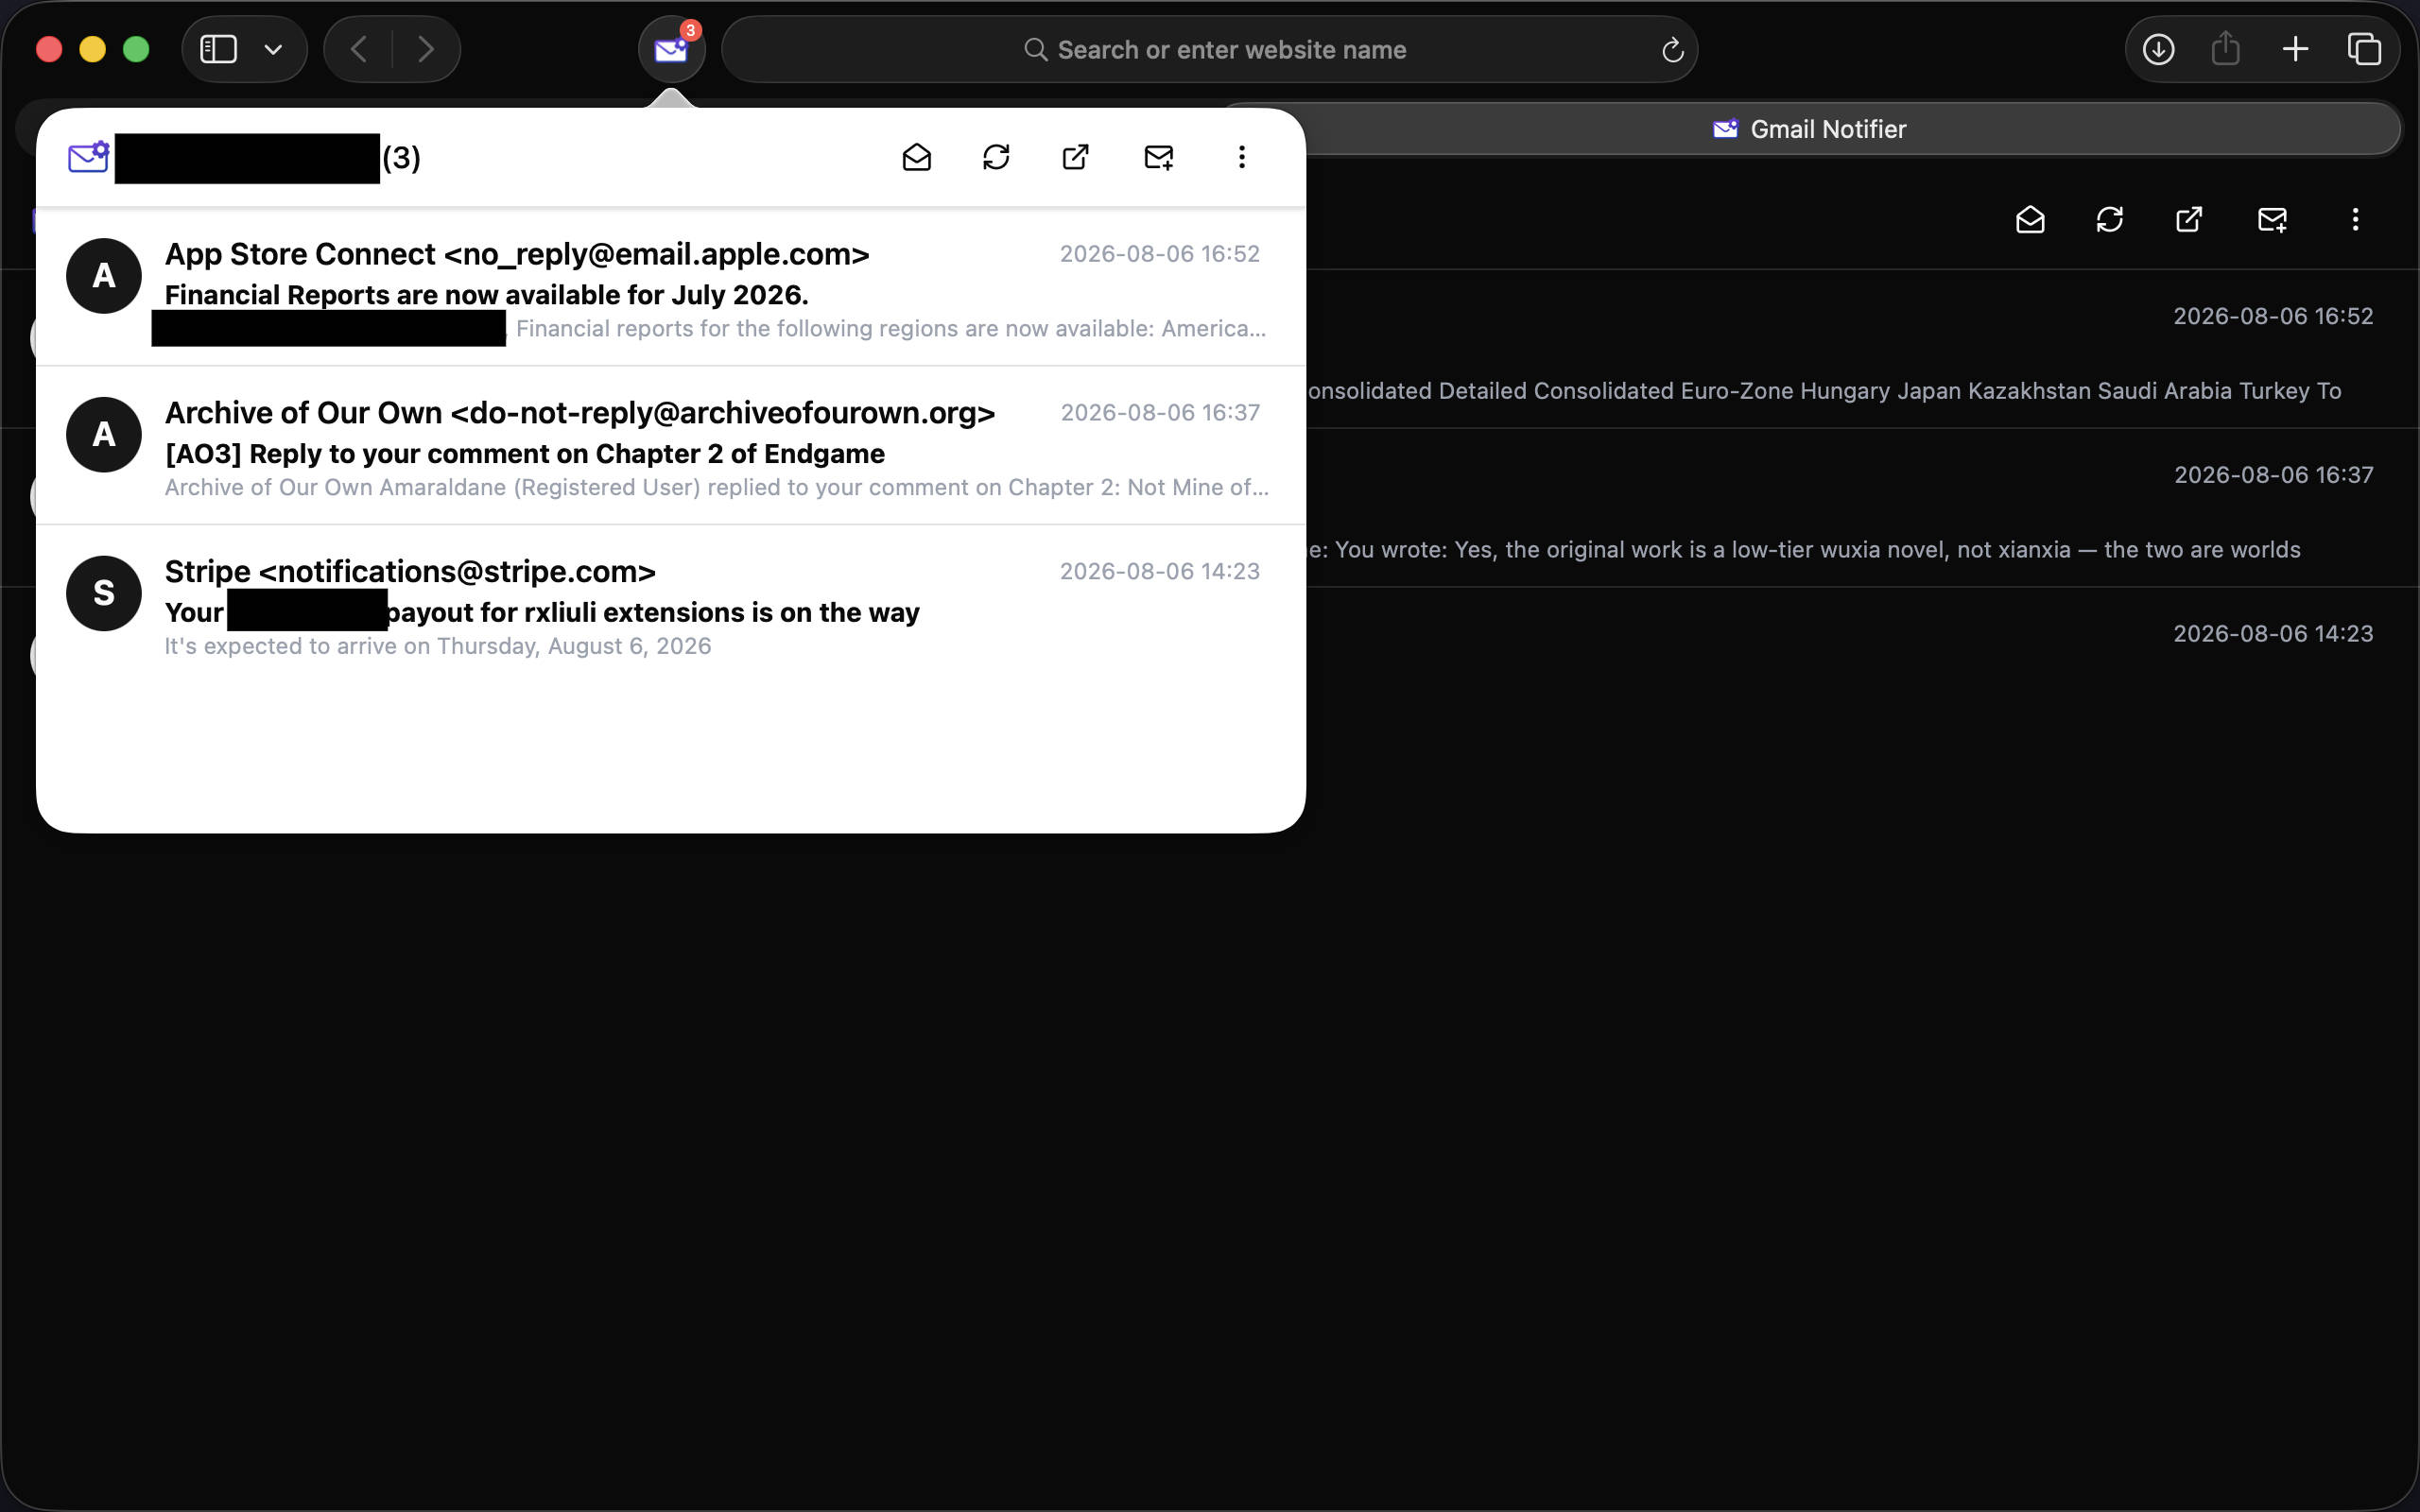Image resolution: width=2420 pixels, height=1512 pixels.
Task: Click the Stripe avatar in the popup
Action: 104,593
